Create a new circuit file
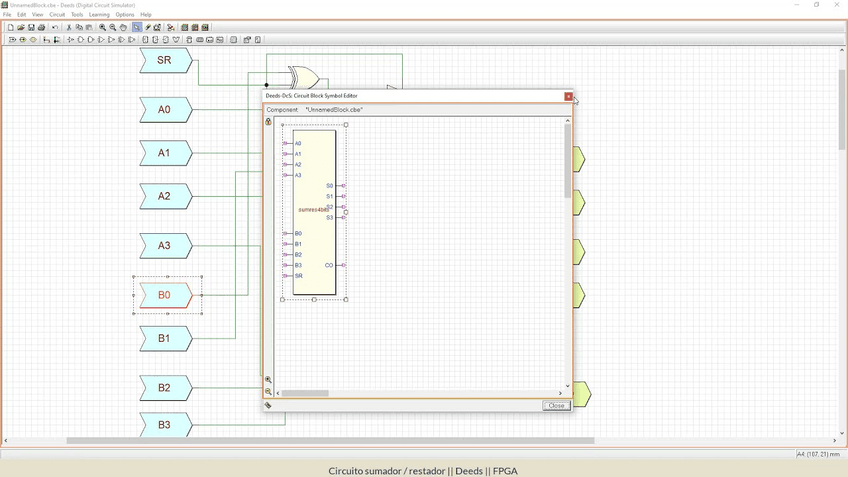 point(11,28)
